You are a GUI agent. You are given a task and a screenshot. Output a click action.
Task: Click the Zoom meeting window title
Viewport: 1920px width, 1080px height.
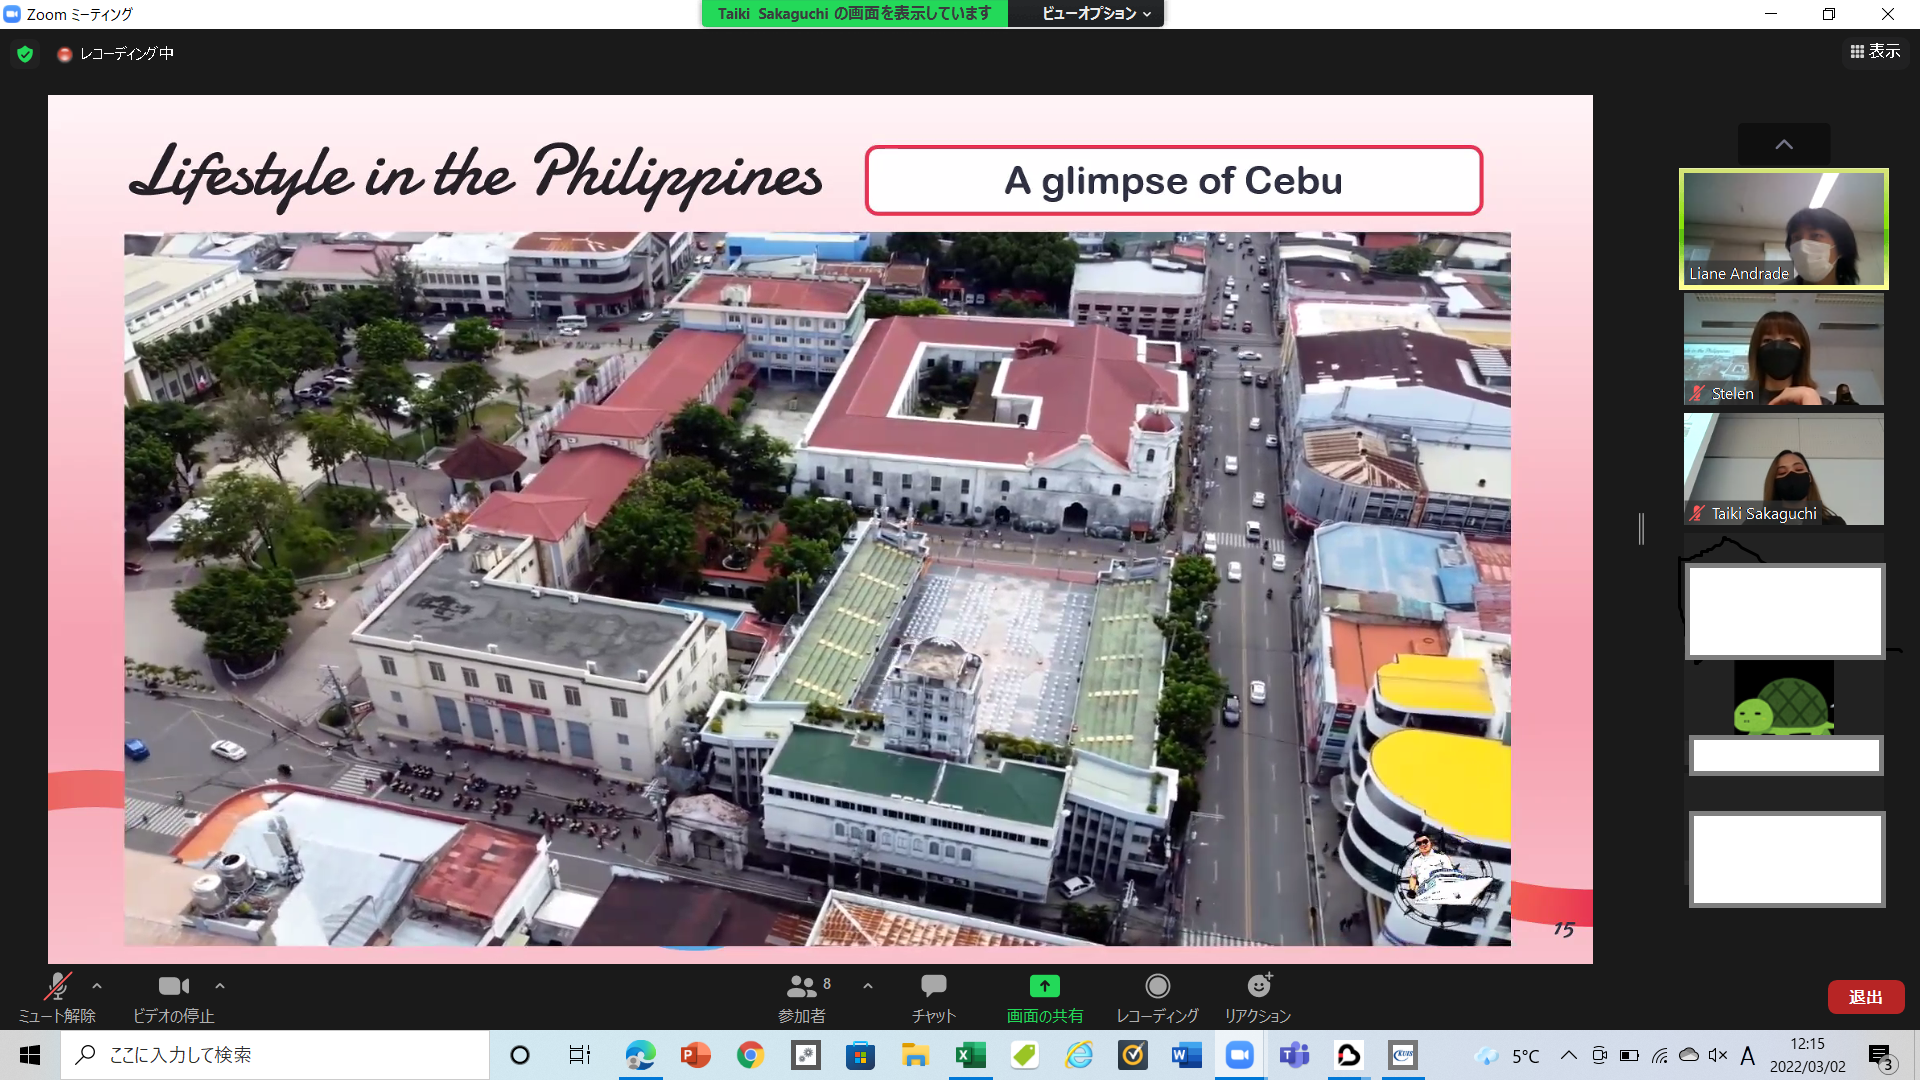tap(80, 14)
